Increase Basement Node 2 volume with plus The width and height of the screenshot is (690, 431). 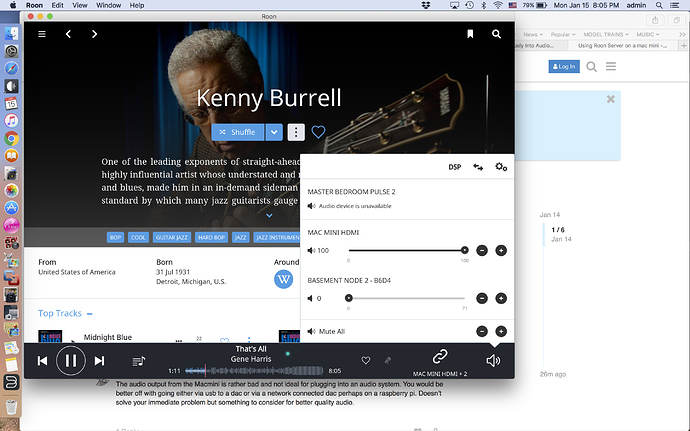(x=501, y=298)
